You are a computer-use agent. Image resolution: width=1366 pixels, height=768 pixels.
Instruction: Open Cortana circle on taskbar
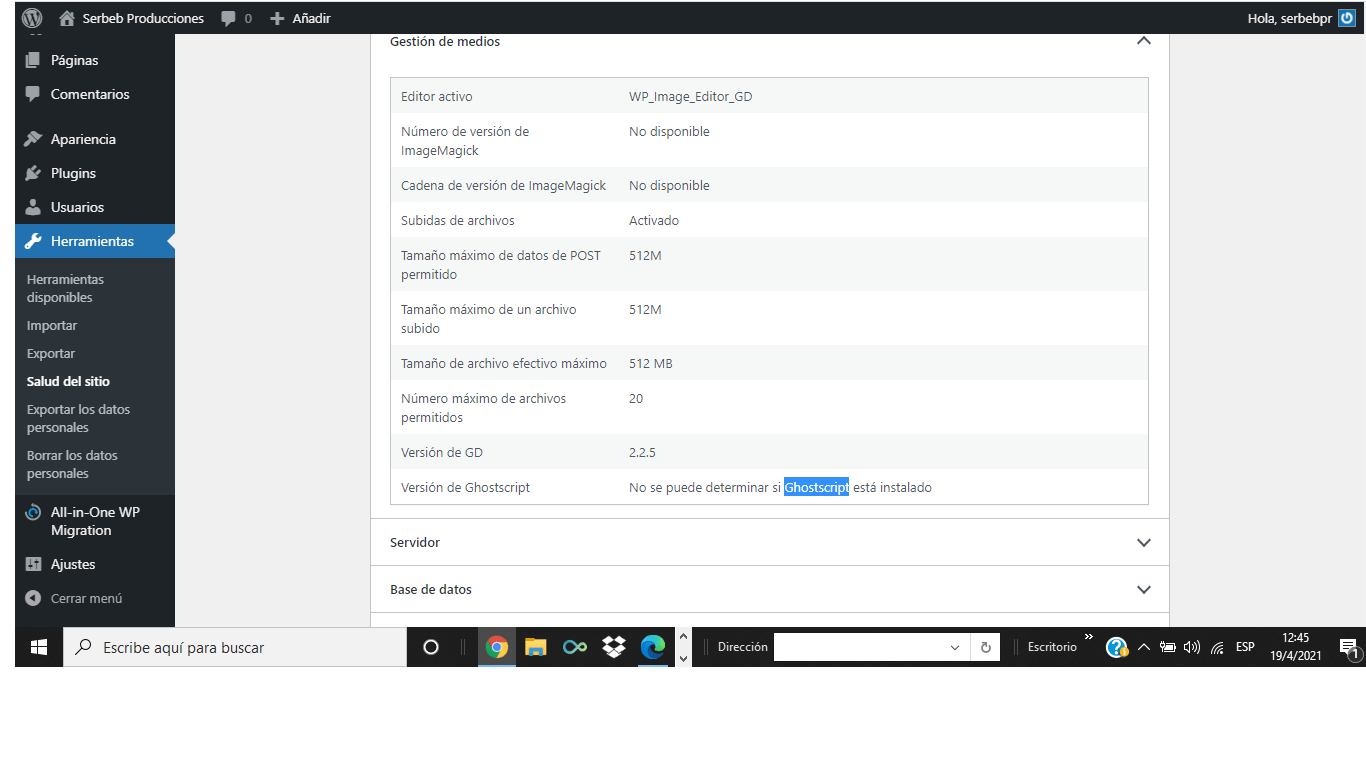click(x=431, y=647)
